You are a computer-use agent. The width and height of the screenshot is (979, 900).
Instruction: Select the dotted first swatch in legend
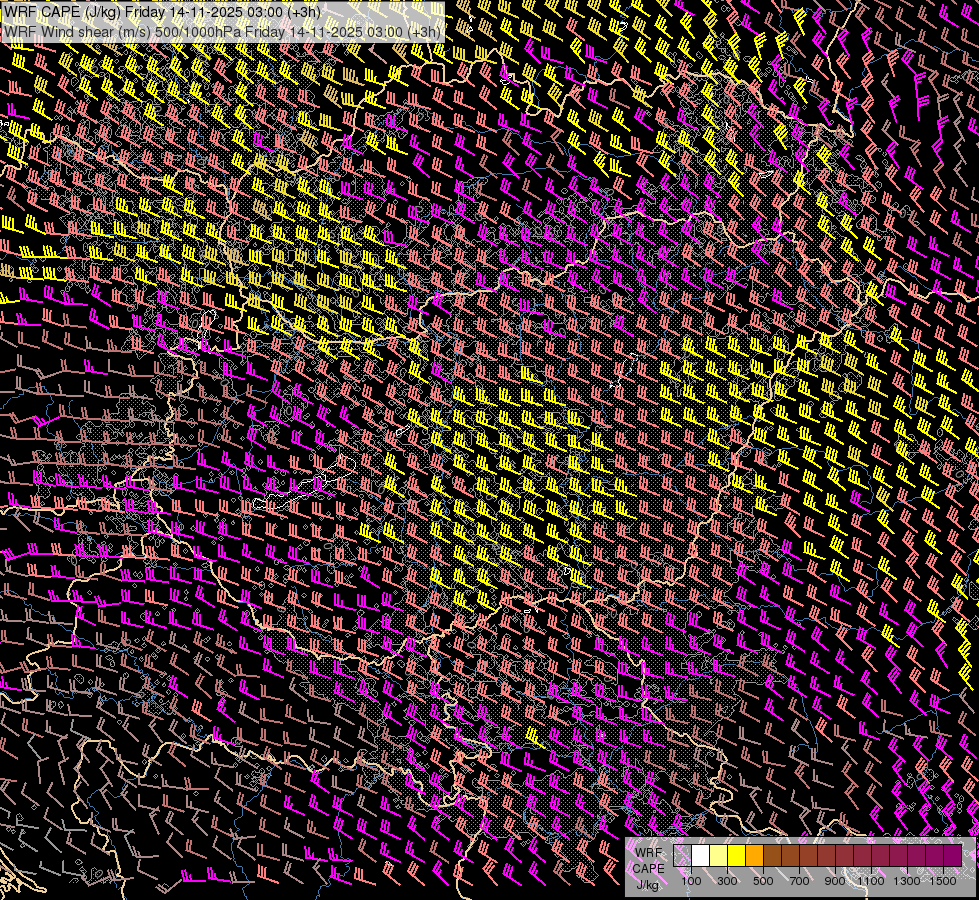[x=682, y=855]
